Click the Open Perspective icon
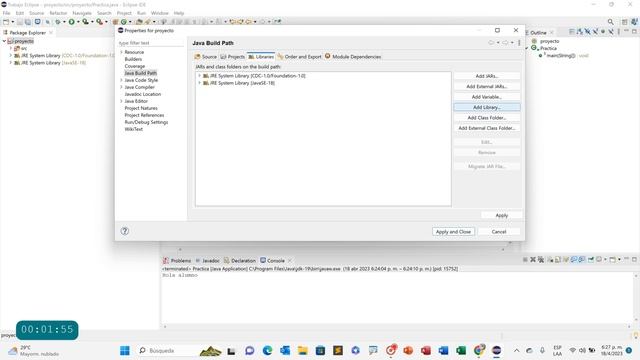Image resolution: width=640 pixels, height=360 pixels. click(625, 22)
